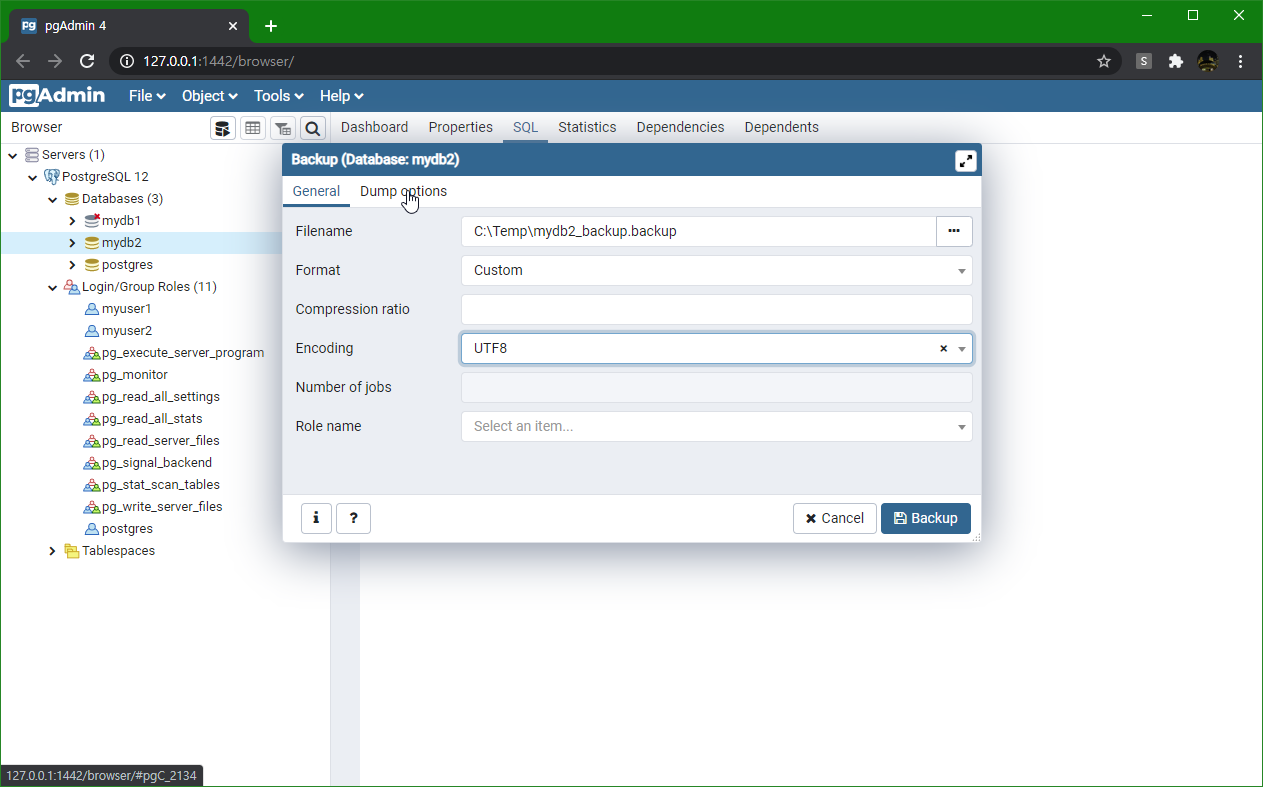
Task: Click the myuser1 role icon
Action: pyautogui.click(x=92, y=309)
